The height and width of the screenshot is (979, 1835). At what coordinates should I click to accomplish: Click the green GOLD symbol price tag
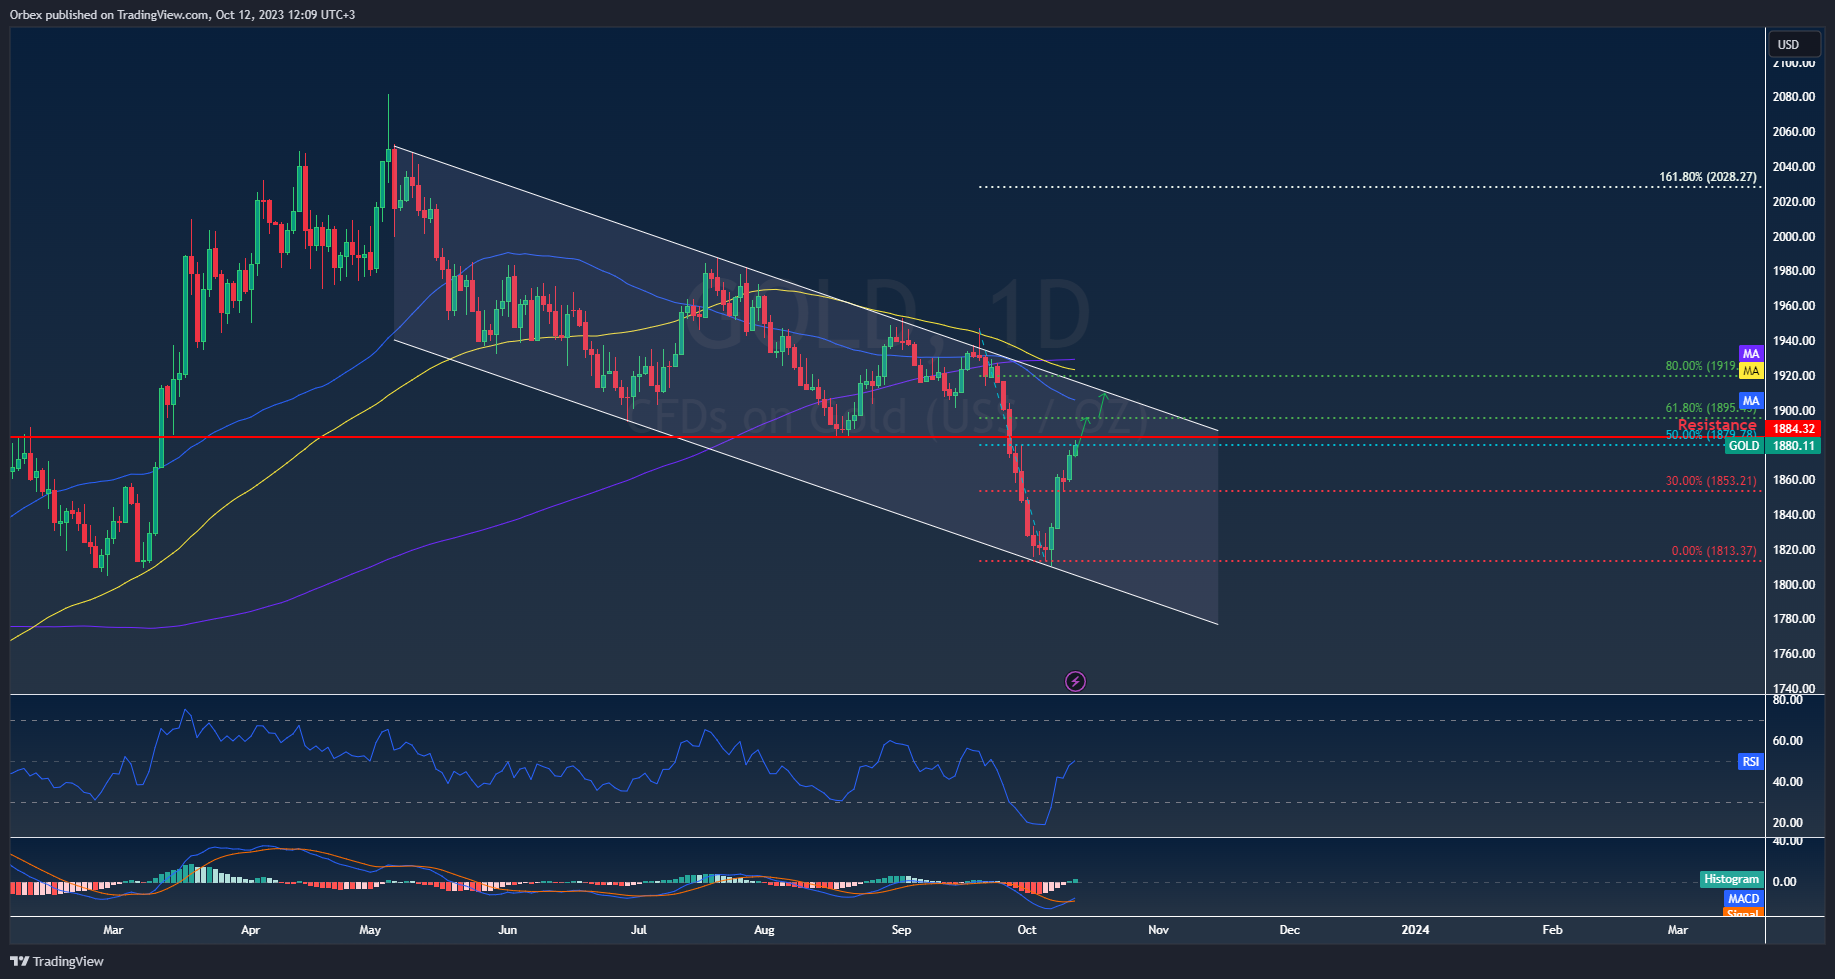(1744, 446)
